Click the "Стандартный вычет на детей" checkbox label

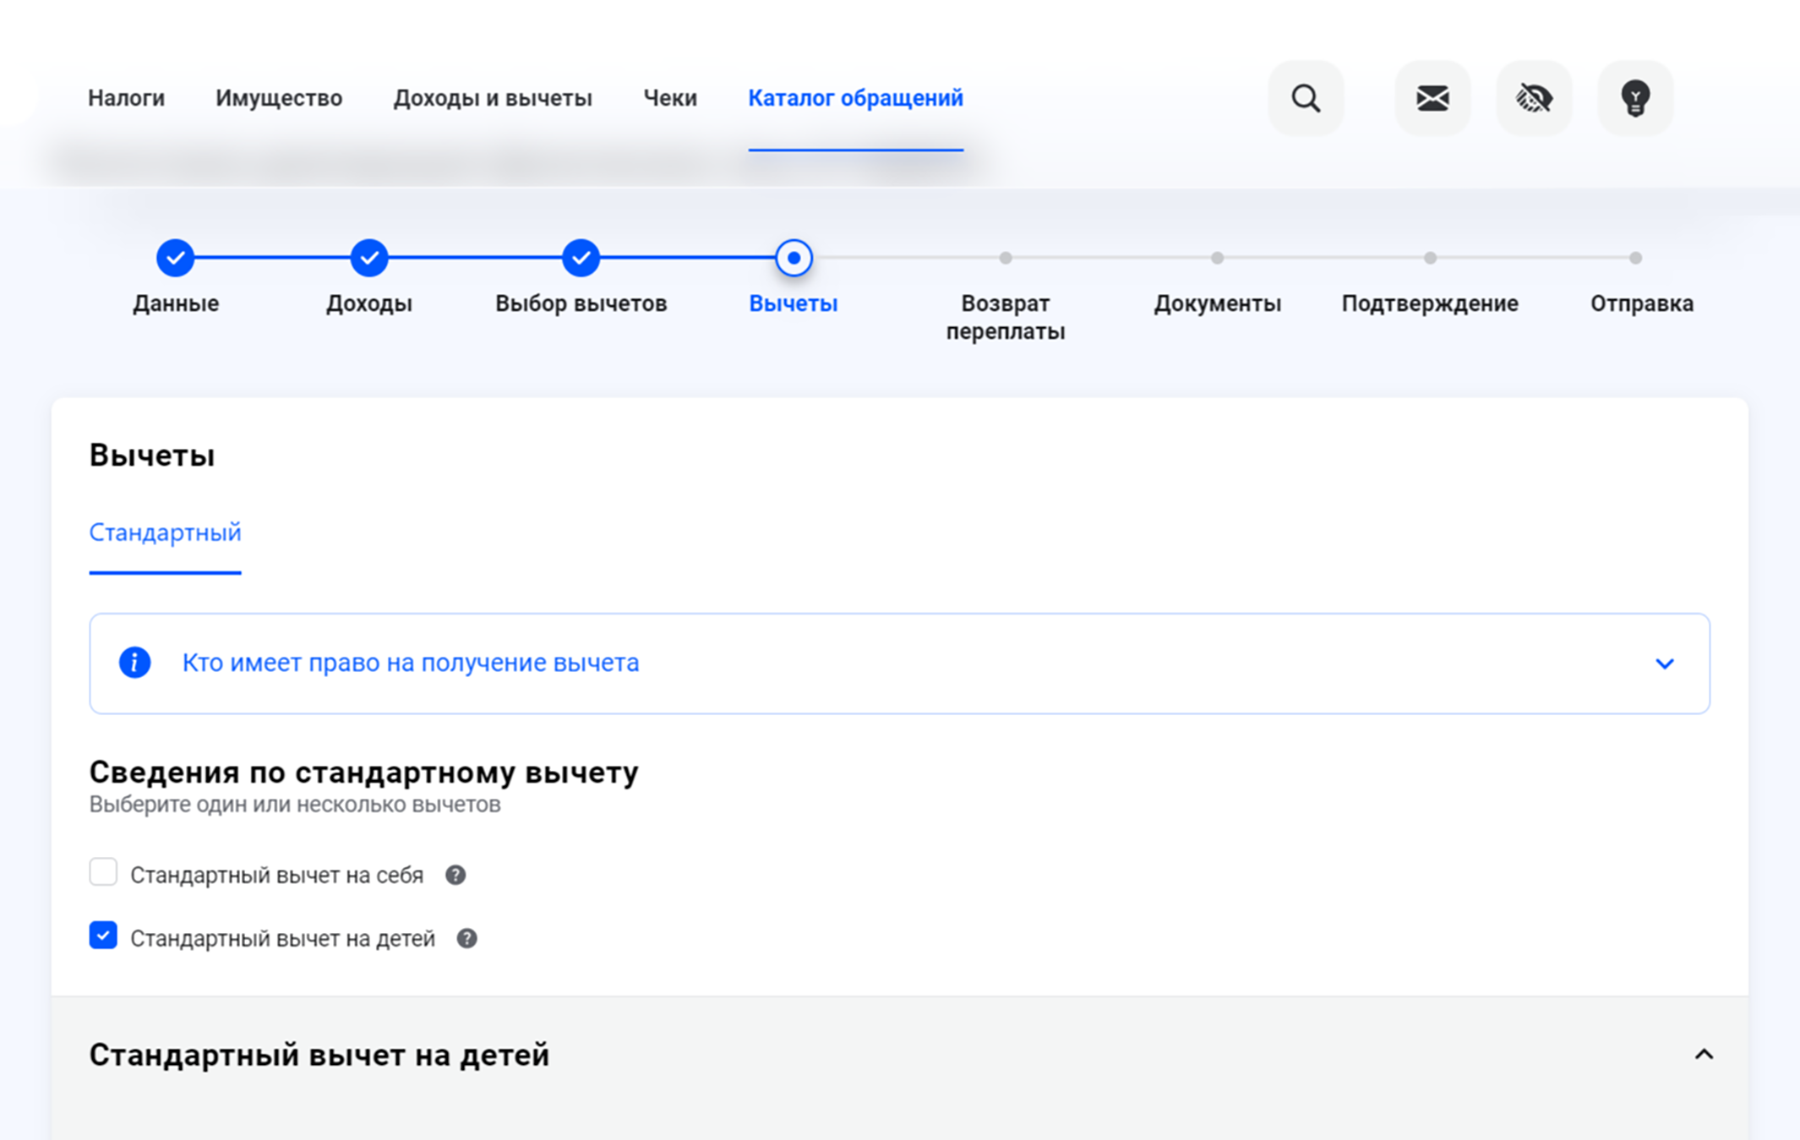pos(283,938)
